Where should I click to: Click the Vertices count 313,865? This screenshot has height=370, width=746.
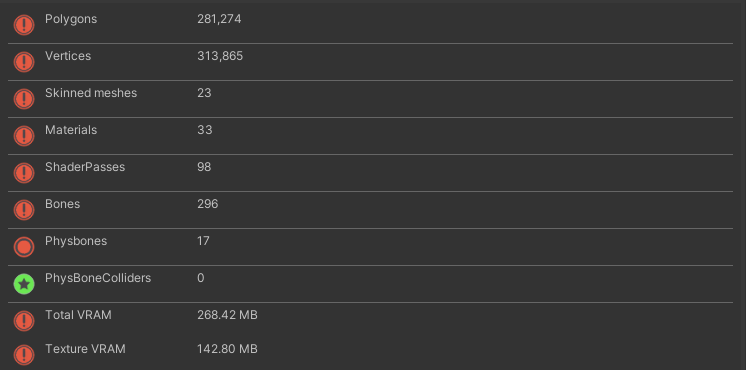(x=220, y=56)
